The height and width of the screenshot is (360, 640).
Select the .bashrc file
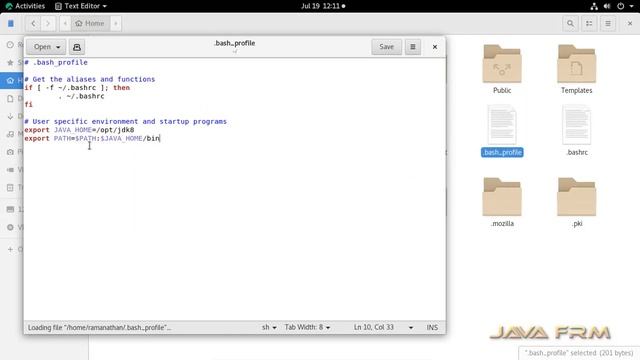pos(576,131)
